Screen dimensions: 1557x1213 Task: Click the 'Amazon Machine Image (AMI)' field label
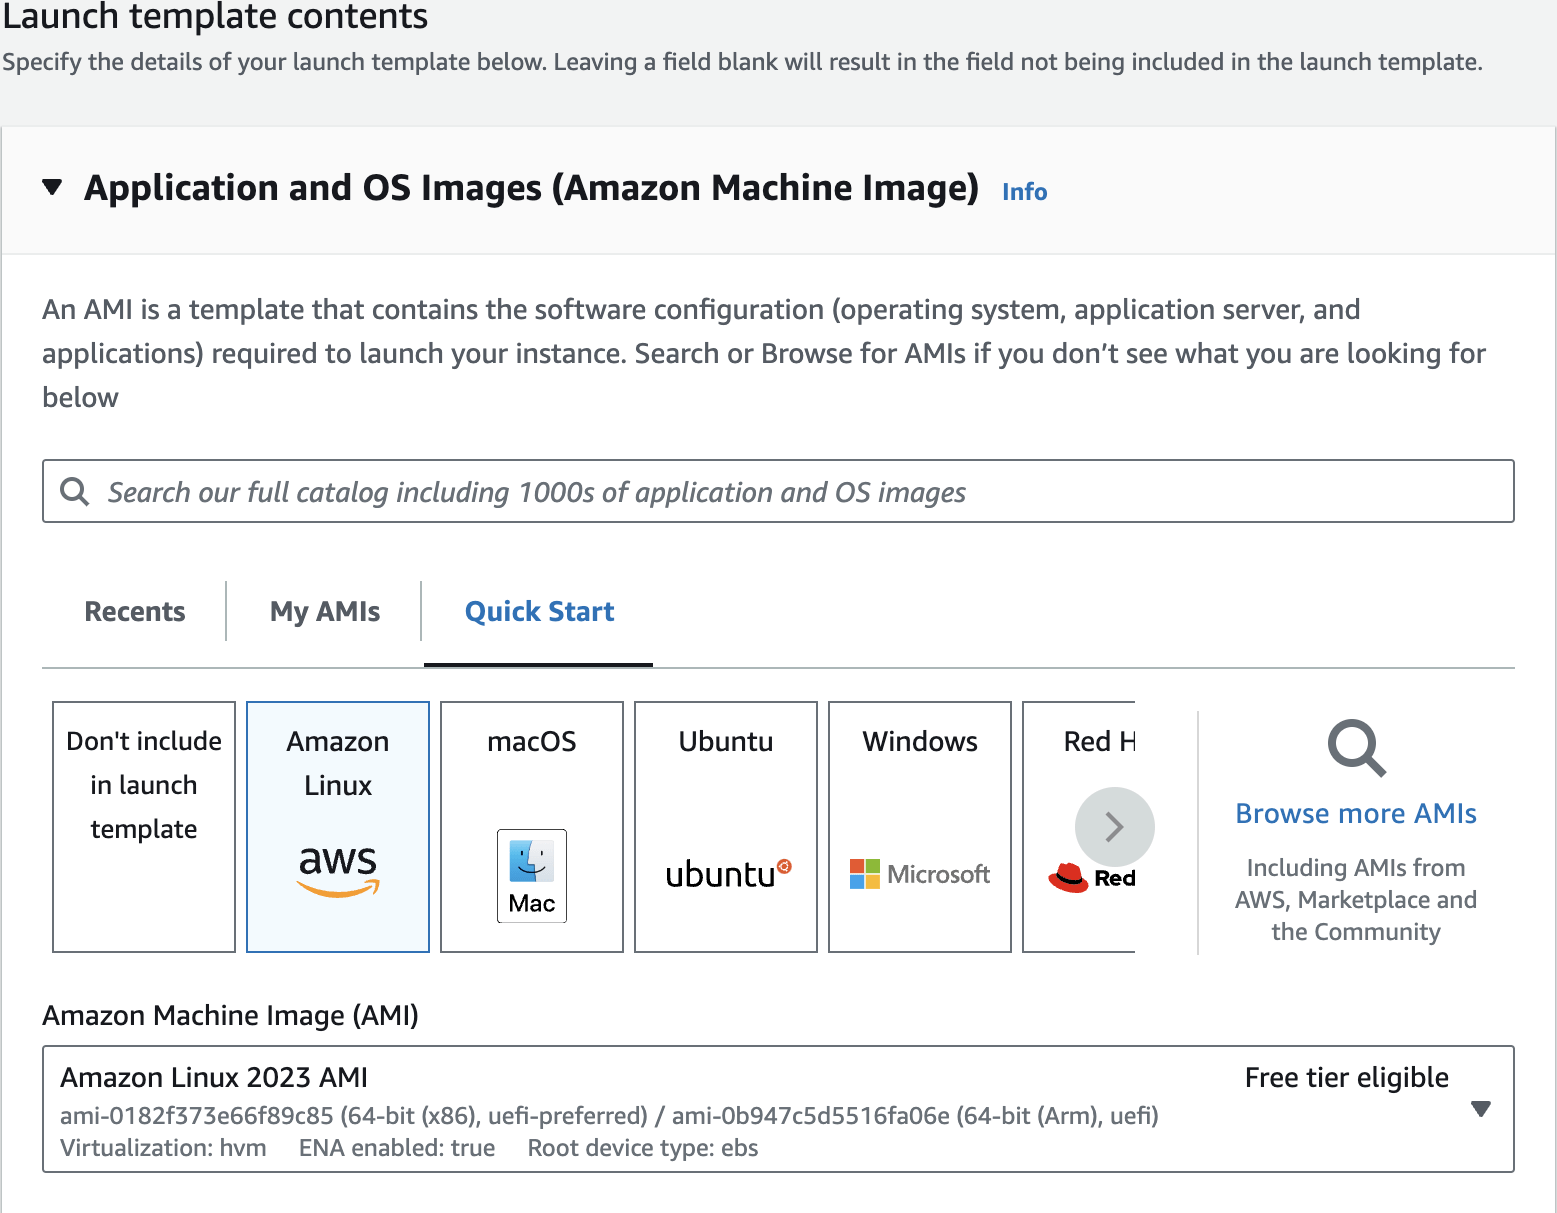(x=230, y=1015)
